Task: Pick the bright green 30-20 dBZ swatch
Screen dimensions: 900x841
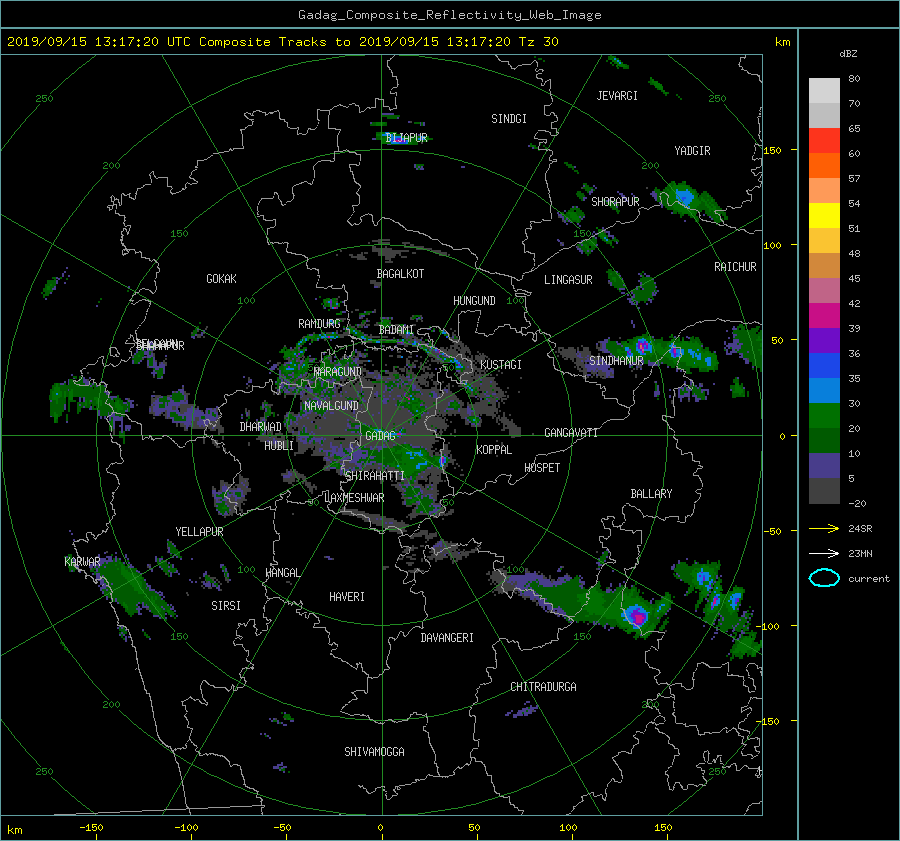Action: click(824, 416)
